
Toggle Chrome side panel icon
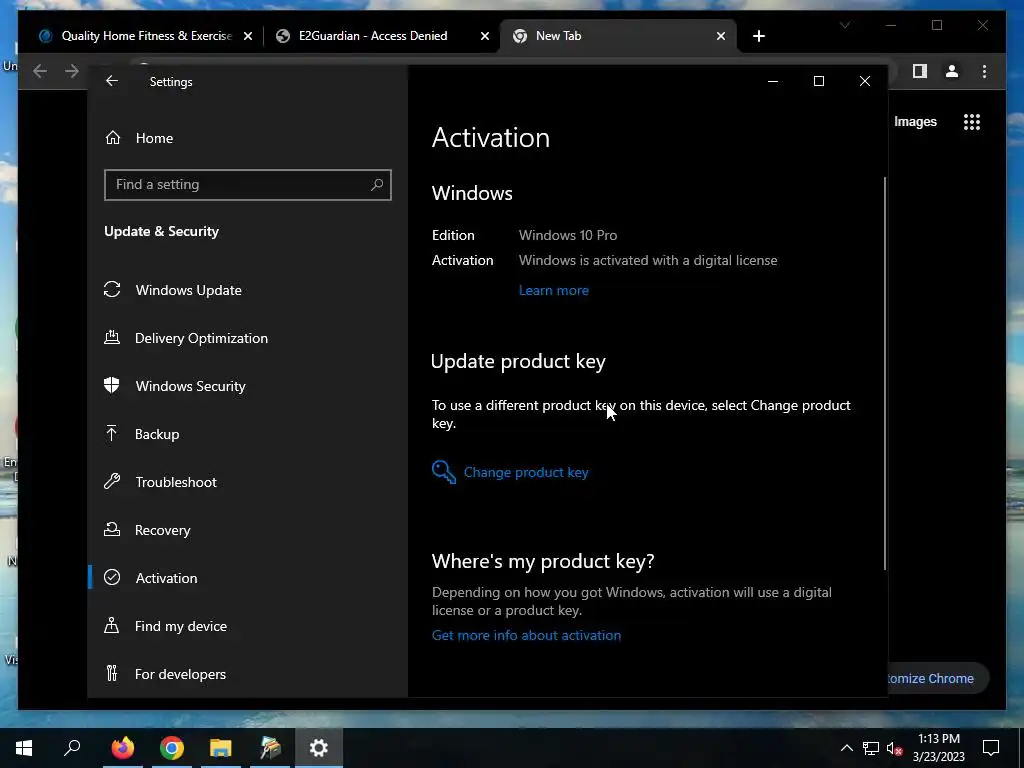920,71
